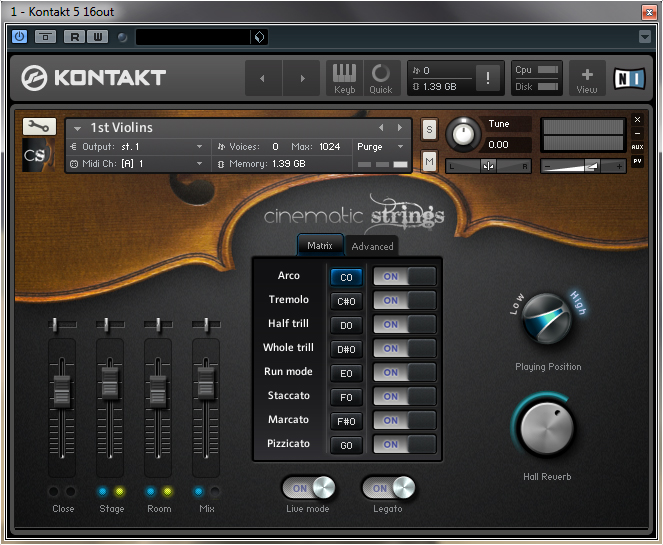Open the Purge dropdown menu
Screen dimensions: 663x545
381,147
